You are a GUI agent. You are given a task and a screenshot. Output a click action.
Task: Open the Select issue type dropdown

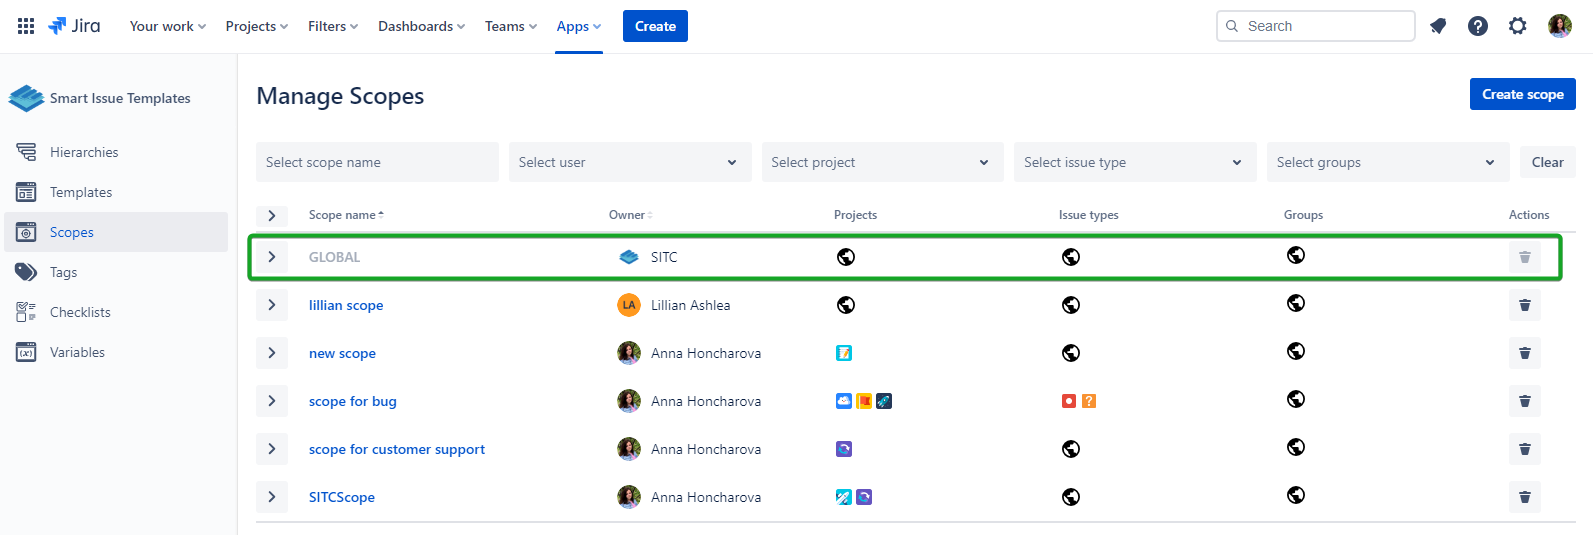(x=1134, y=162)
